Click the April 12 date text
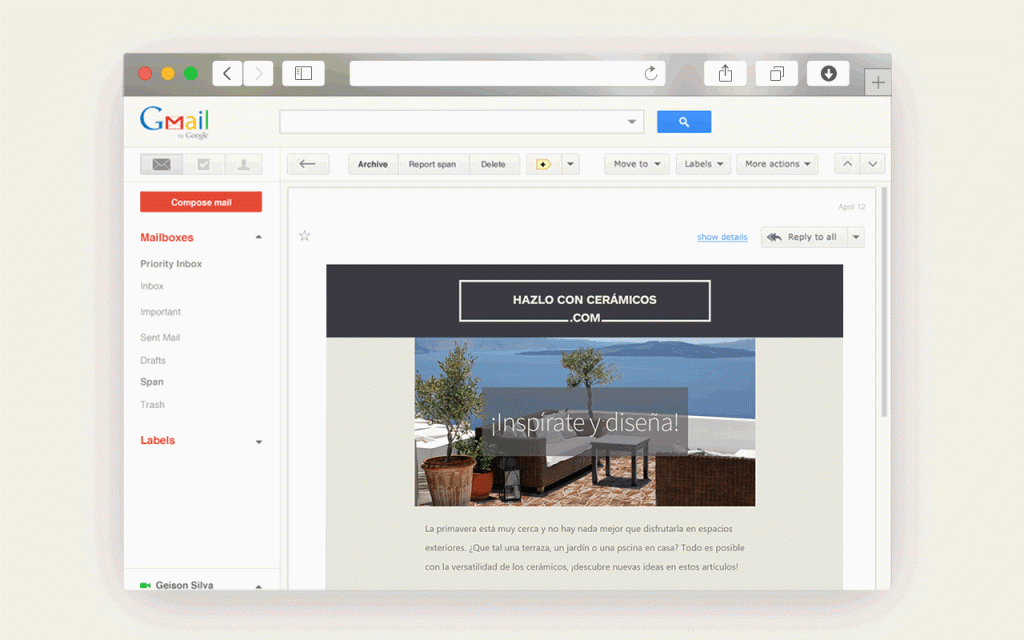 click(x=852, y=207)
